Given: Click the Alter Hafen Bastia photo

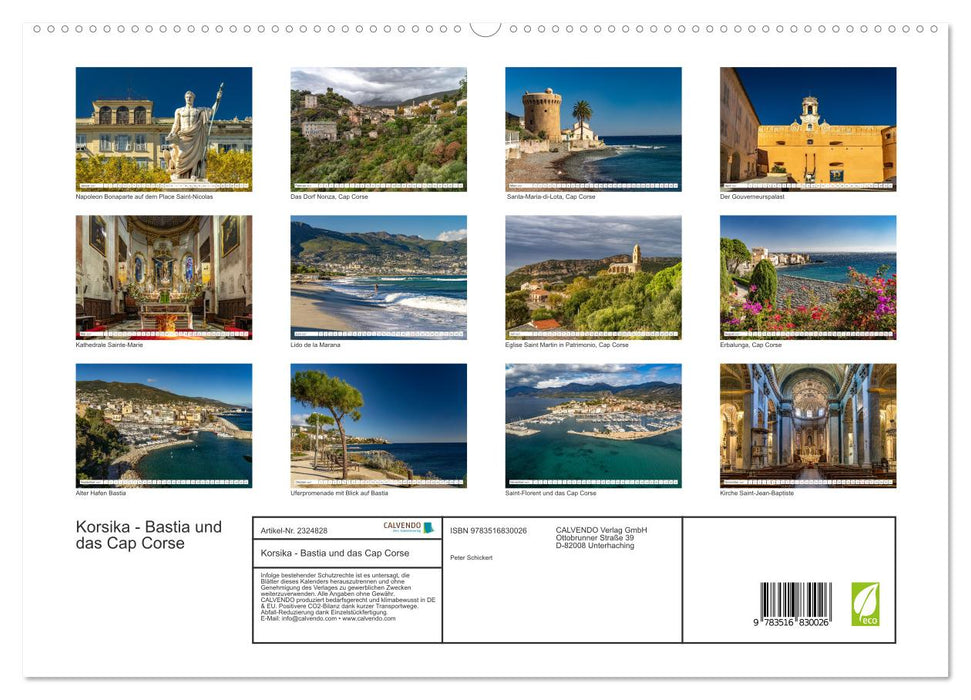Looking at the screenshot, I should pos(163,426).
